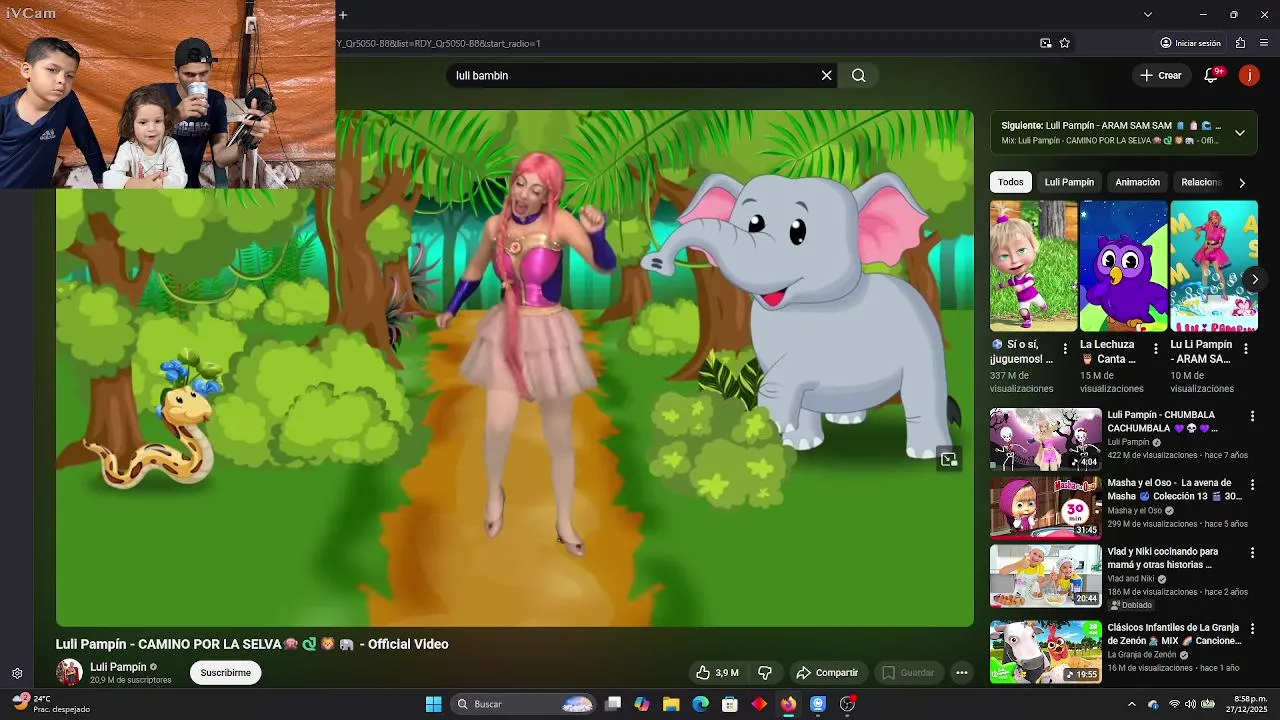Open the Firefox extensions puzzle icon

coord(1240,43)
